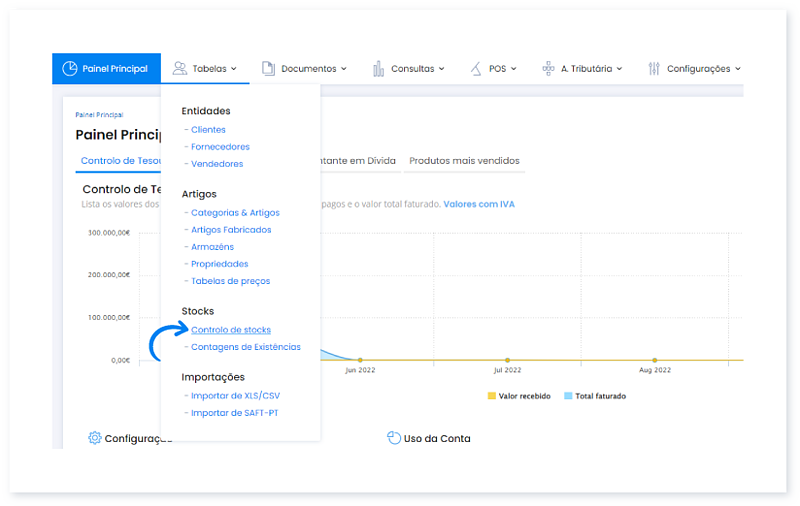Click the Configurações sliders icon in navbar

point(654,68)
